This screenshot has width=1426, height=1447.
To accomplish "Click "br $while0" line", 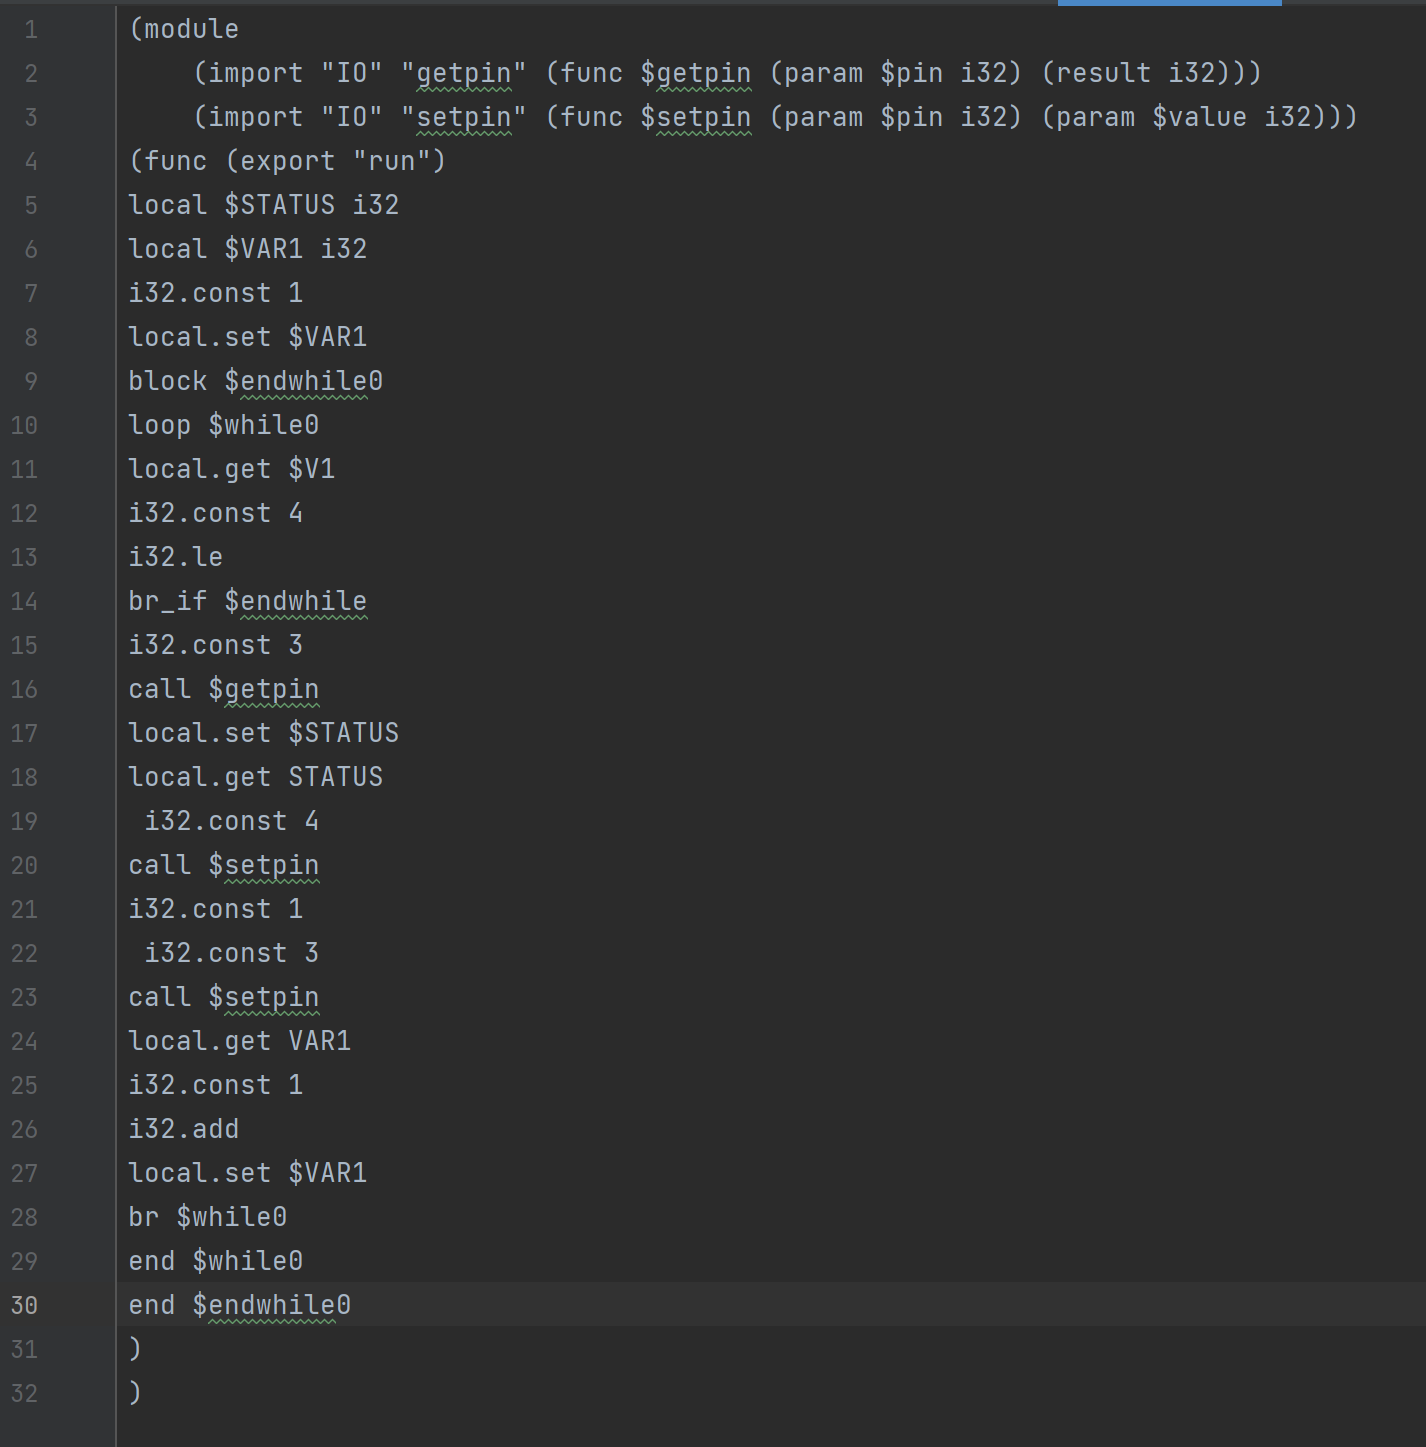I will point(208,1218).
